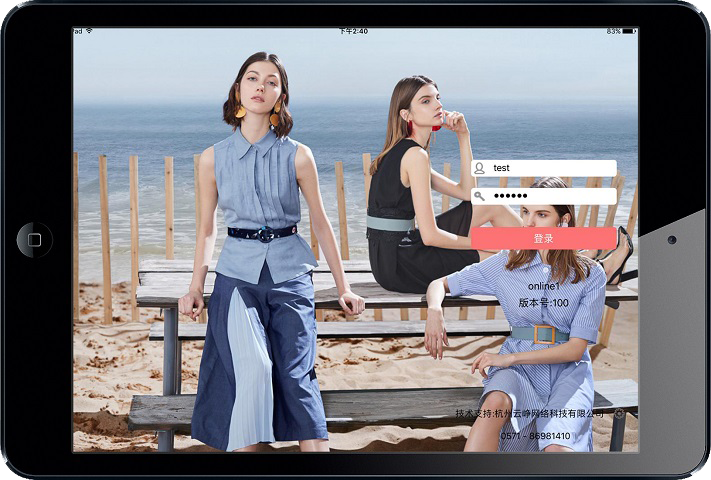Open settings via the gear icon
This screenshot has width=711, height=480.
click(x=619, y=413)
